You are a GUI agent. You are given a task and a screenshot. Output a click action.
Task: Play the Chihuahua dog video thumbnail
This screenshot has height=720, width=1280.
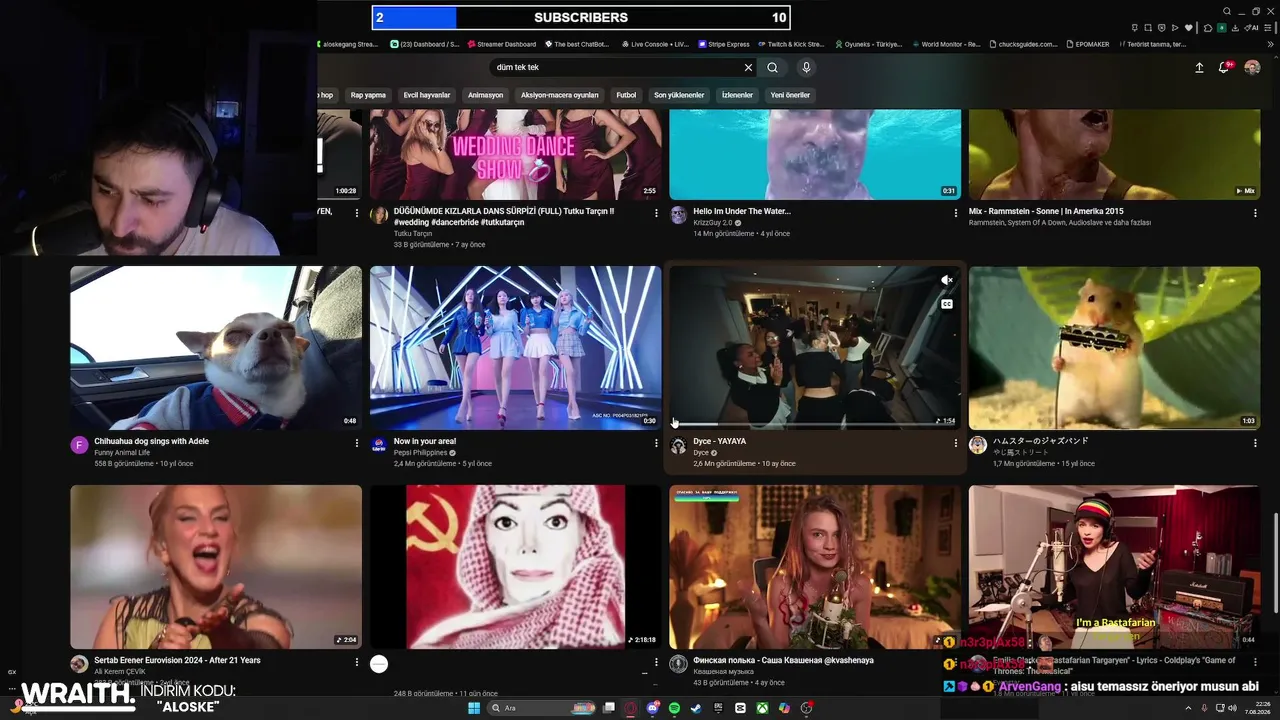point(216,347)
